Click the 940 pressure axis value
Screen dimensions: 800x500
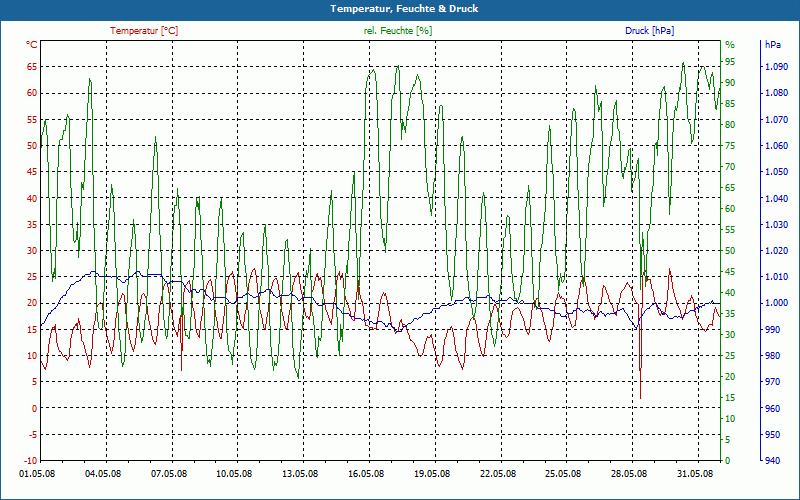click(773, 461)
